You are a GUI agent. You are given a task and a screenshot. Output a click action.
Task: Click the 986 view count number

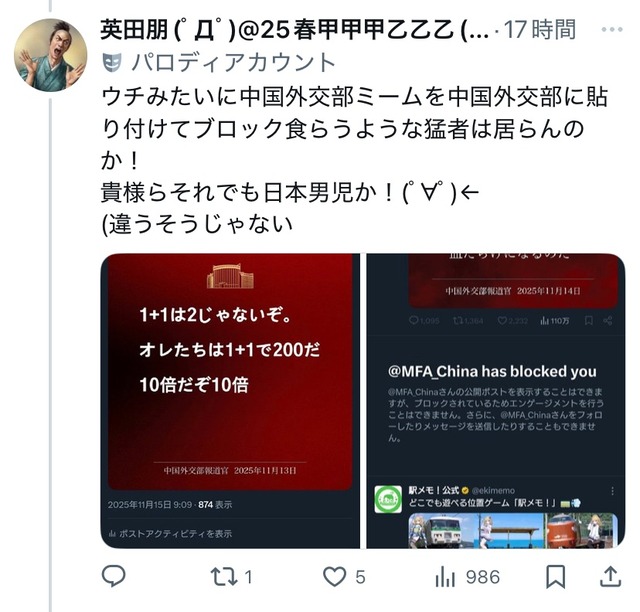click(x=483, y=577)
